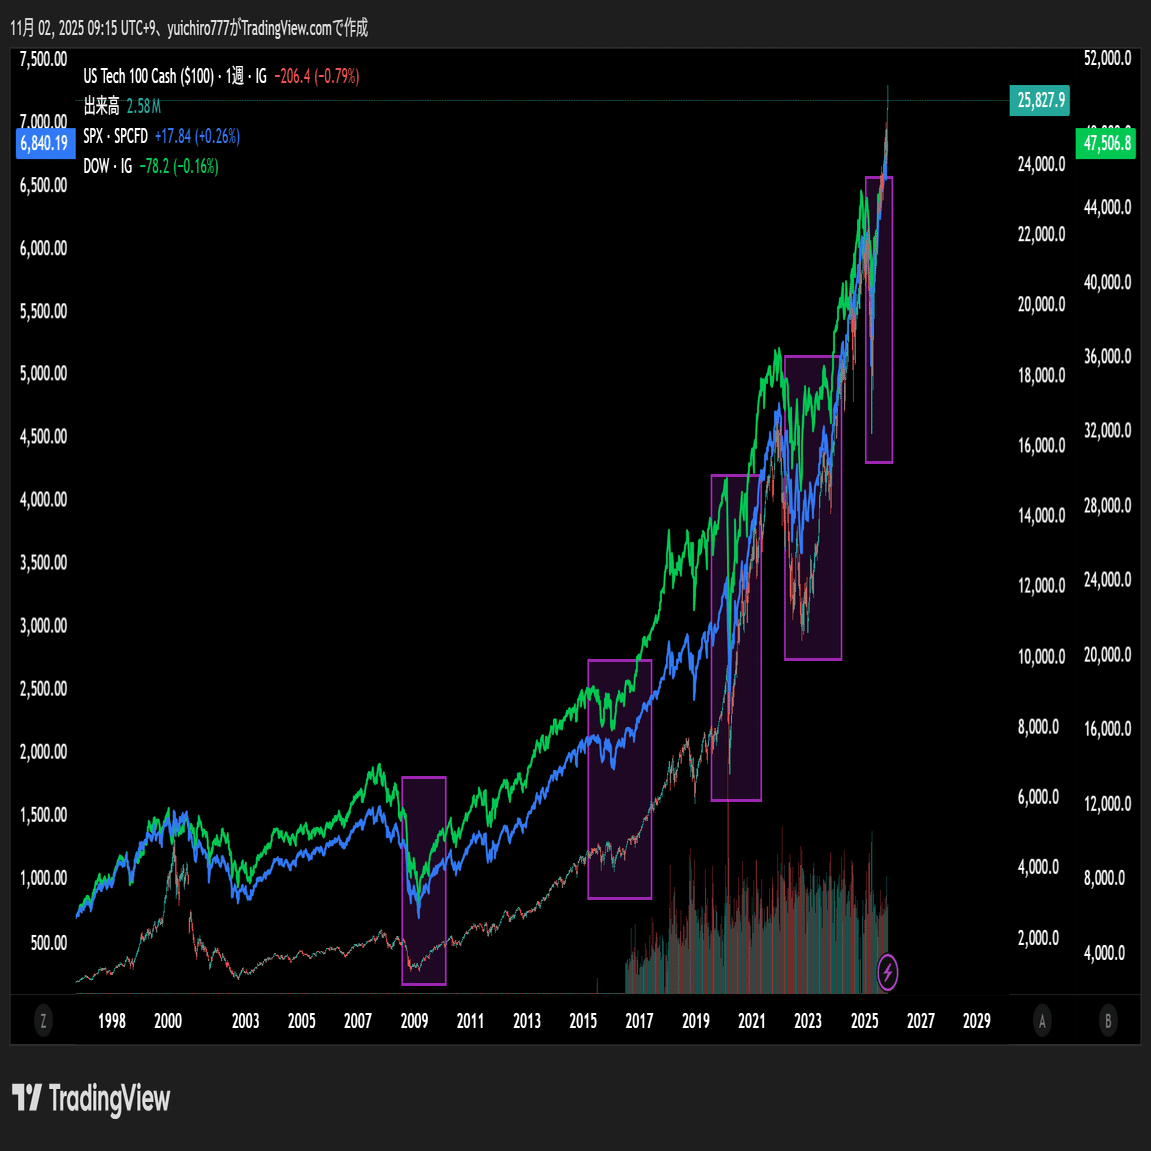
Task: Click the 52,000.0 scale label
Action: point(1107,59)
